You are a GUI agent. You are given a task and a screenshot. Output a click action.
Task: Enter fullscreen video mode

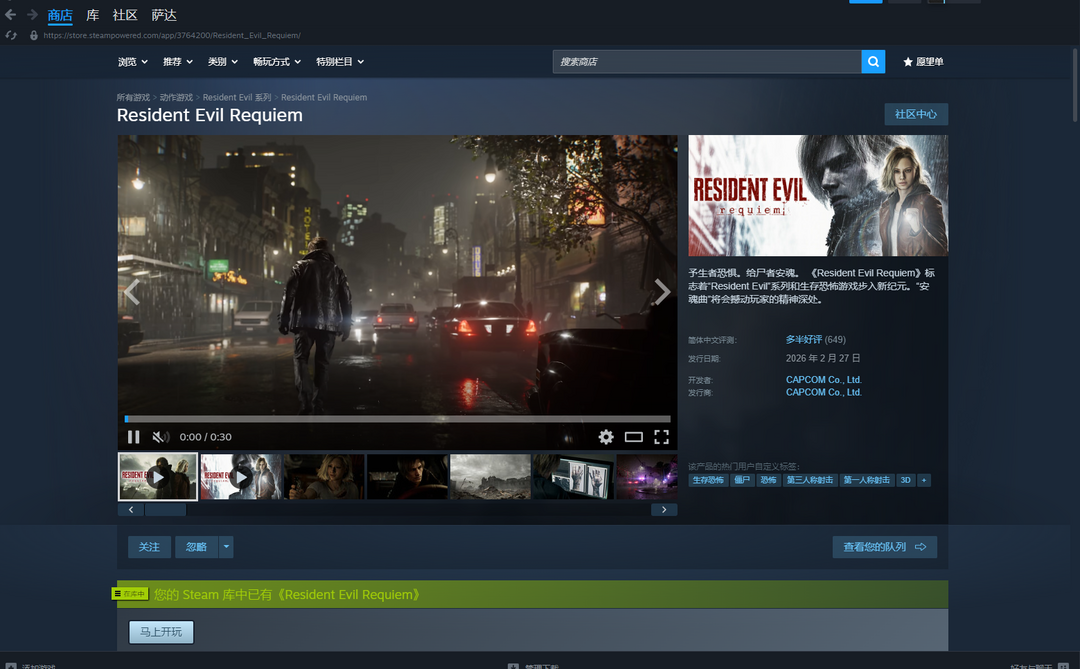click(x=661, y=437)
